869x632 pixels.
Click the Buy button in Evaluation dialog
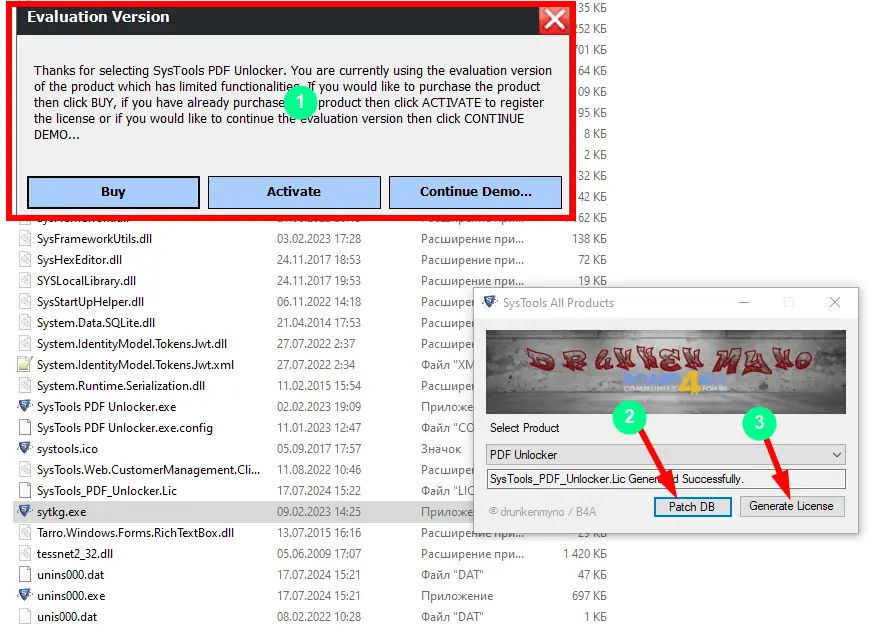pos(113,192)
